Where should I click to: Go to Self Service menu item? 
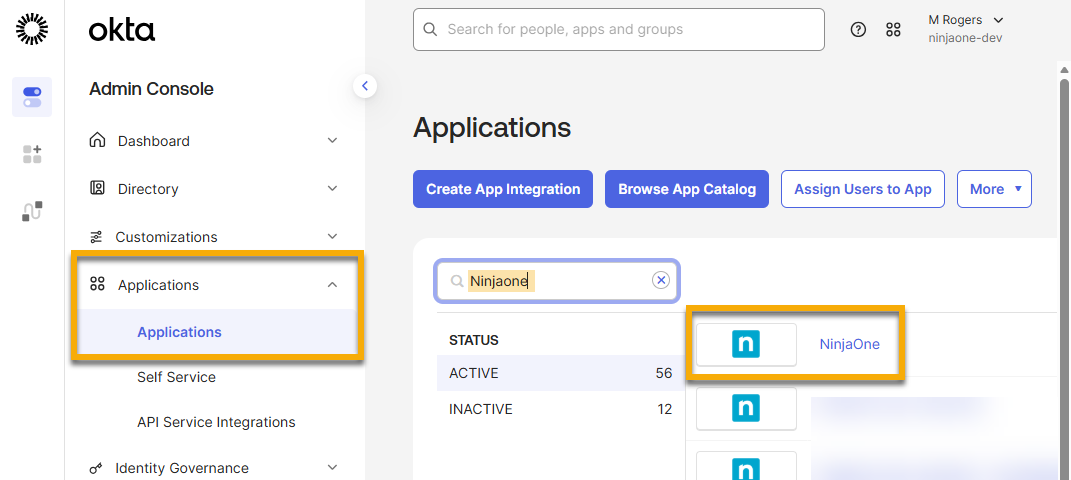(176, 377)
